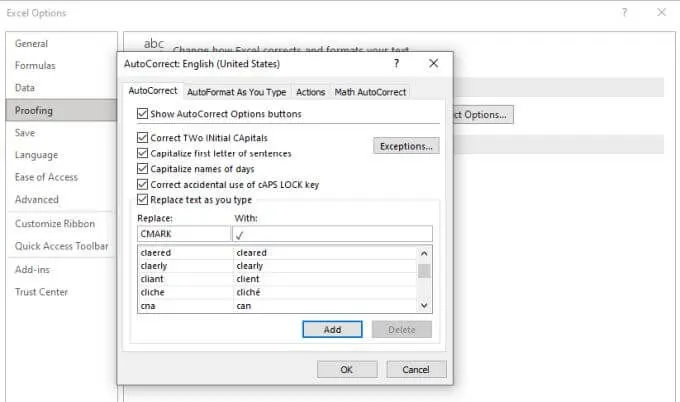This screenshot has width=680, height=402.
Task: Cancel the AutoCorrect dialog
Action: [416, 369]
